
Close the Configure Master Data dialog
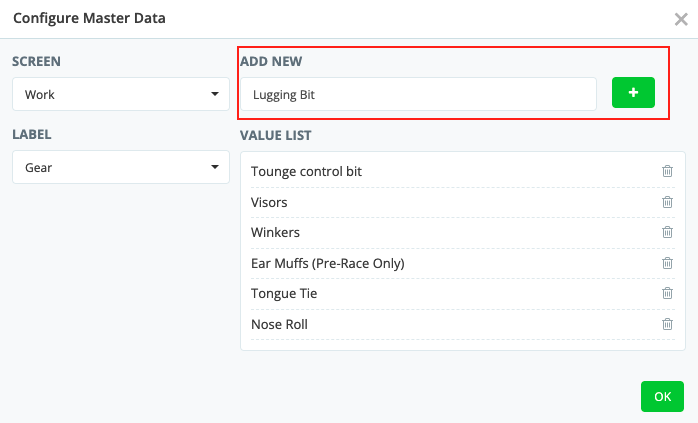click(681, 19)
